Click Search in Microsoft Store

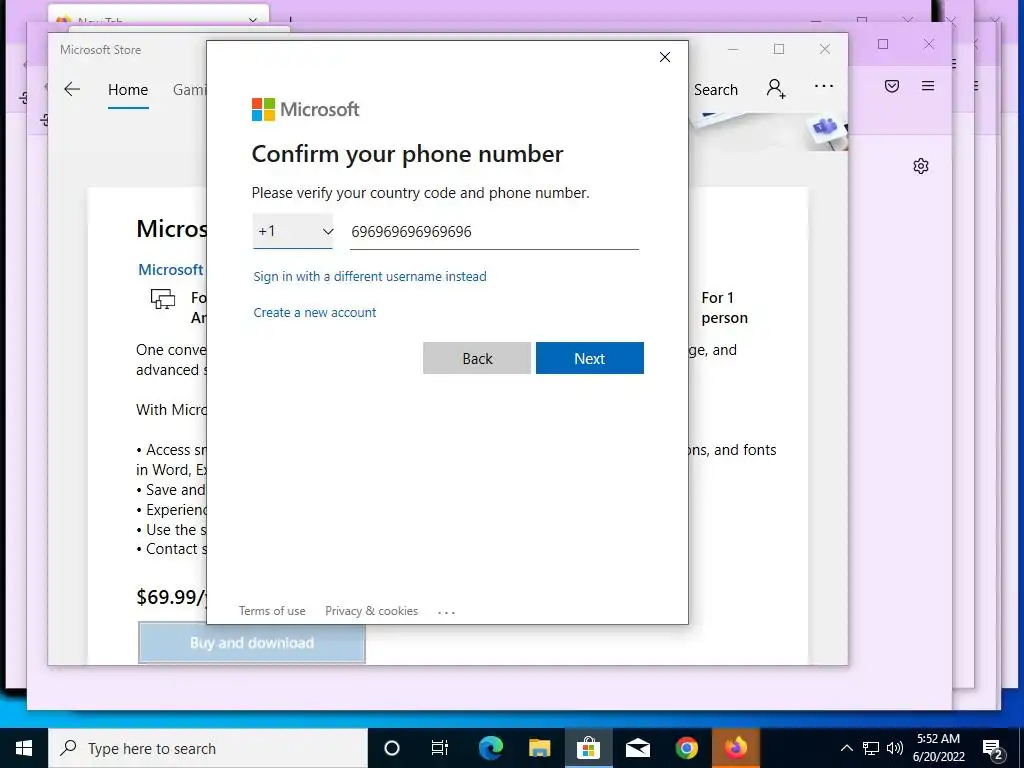(716, 89)
